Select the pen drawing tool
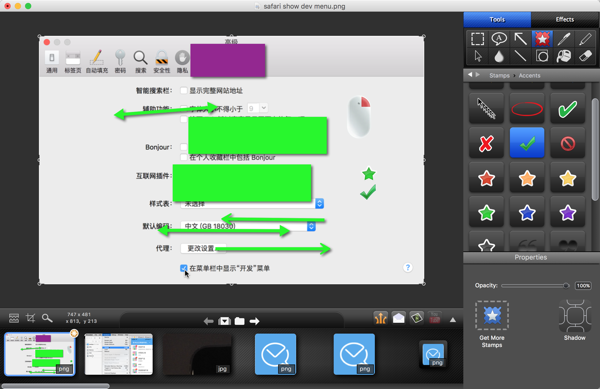Image resolution: width=600 pixels, height=389 pixels. [x=564, y=39]
